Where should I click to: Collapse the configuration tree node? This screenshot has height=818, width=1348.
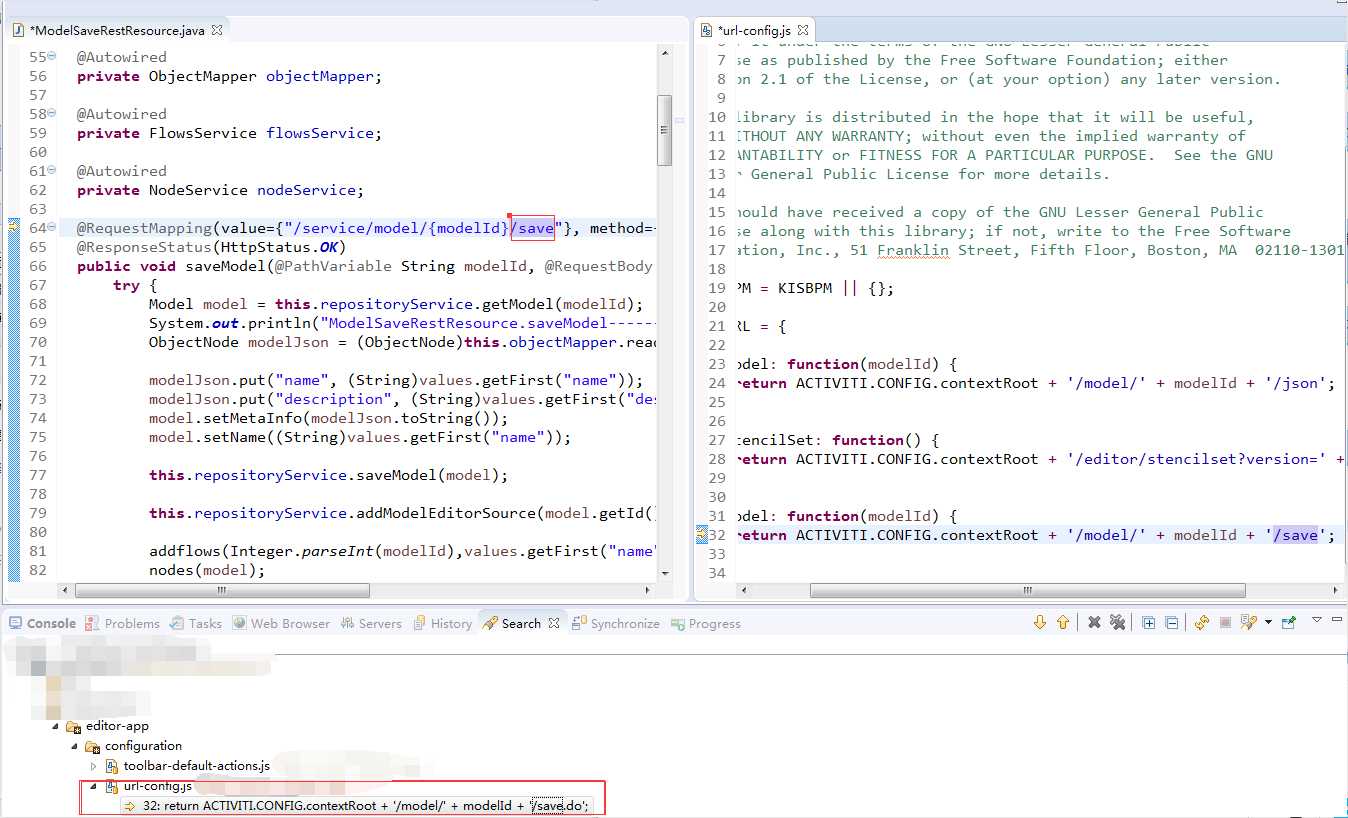[75, 746]
